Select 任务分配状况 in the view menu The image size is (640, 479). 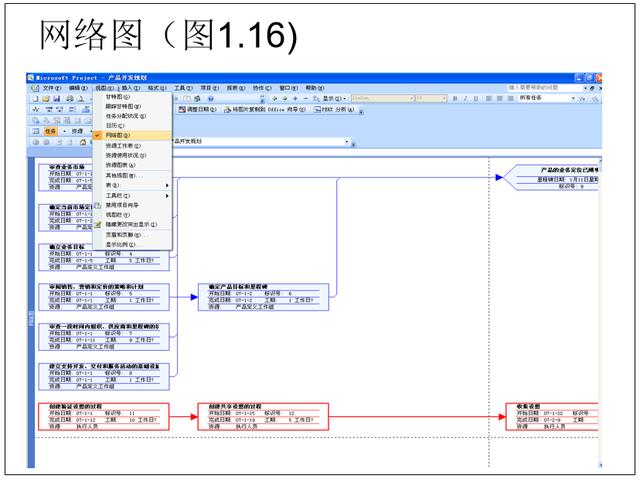[x=132, y=116]
